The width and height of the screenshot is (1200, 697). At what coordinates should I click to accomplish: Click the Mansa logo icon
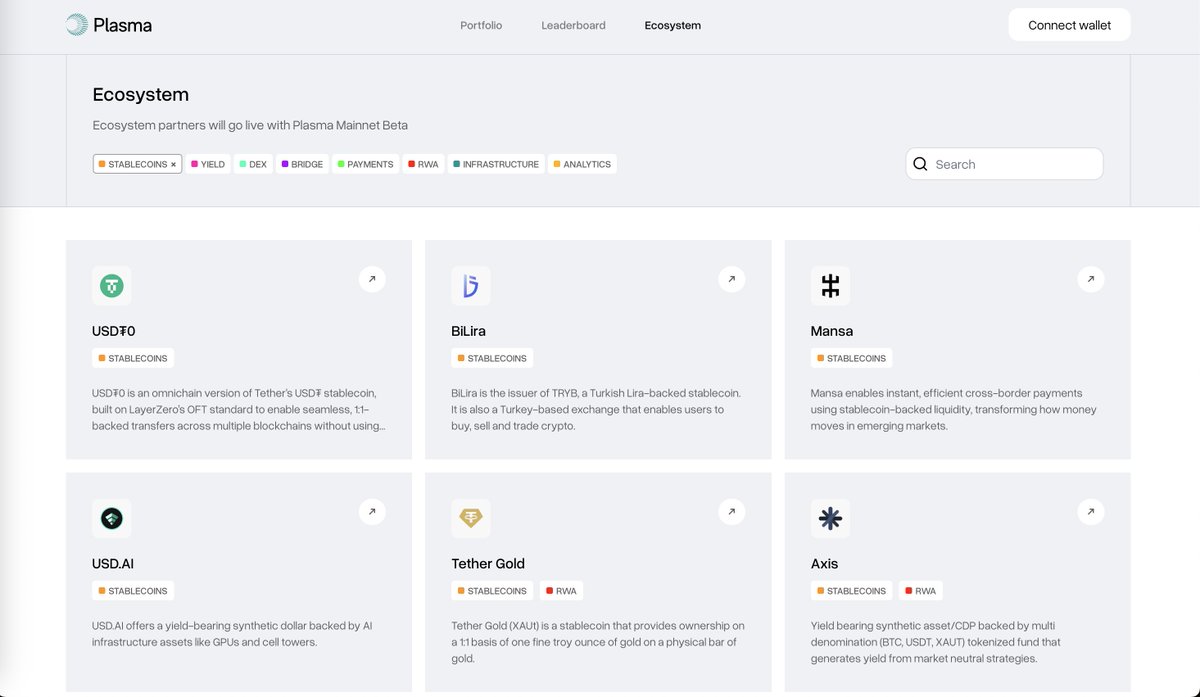830,286
